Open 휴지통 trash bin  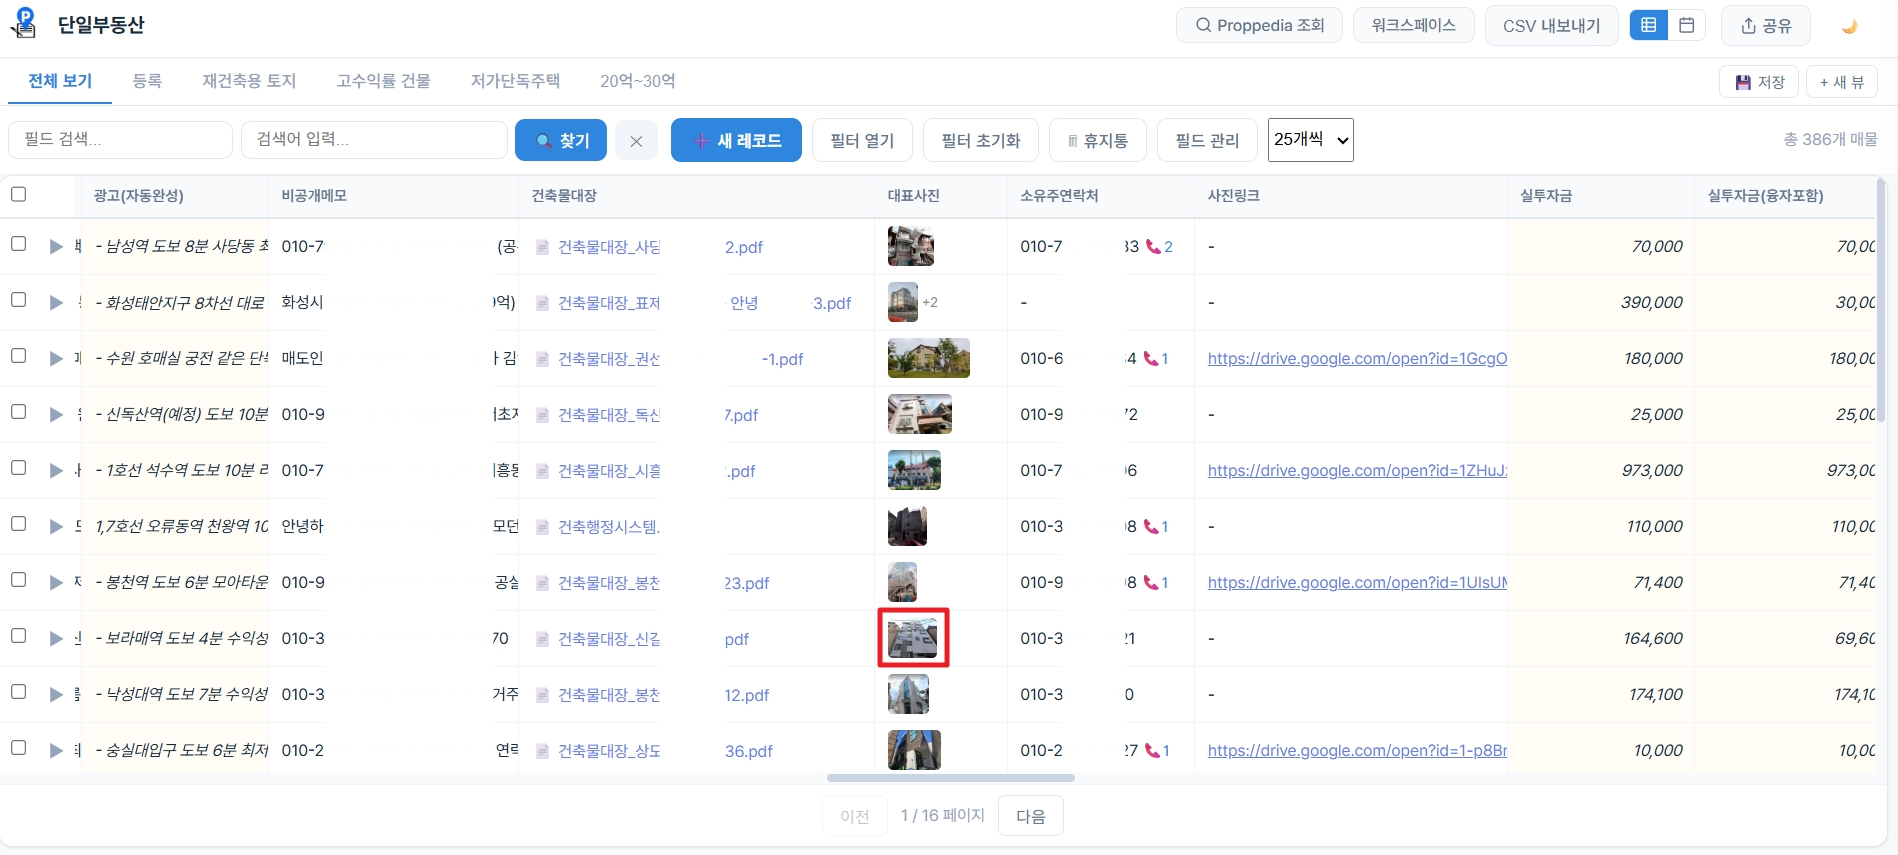(x=1098, y=140)
